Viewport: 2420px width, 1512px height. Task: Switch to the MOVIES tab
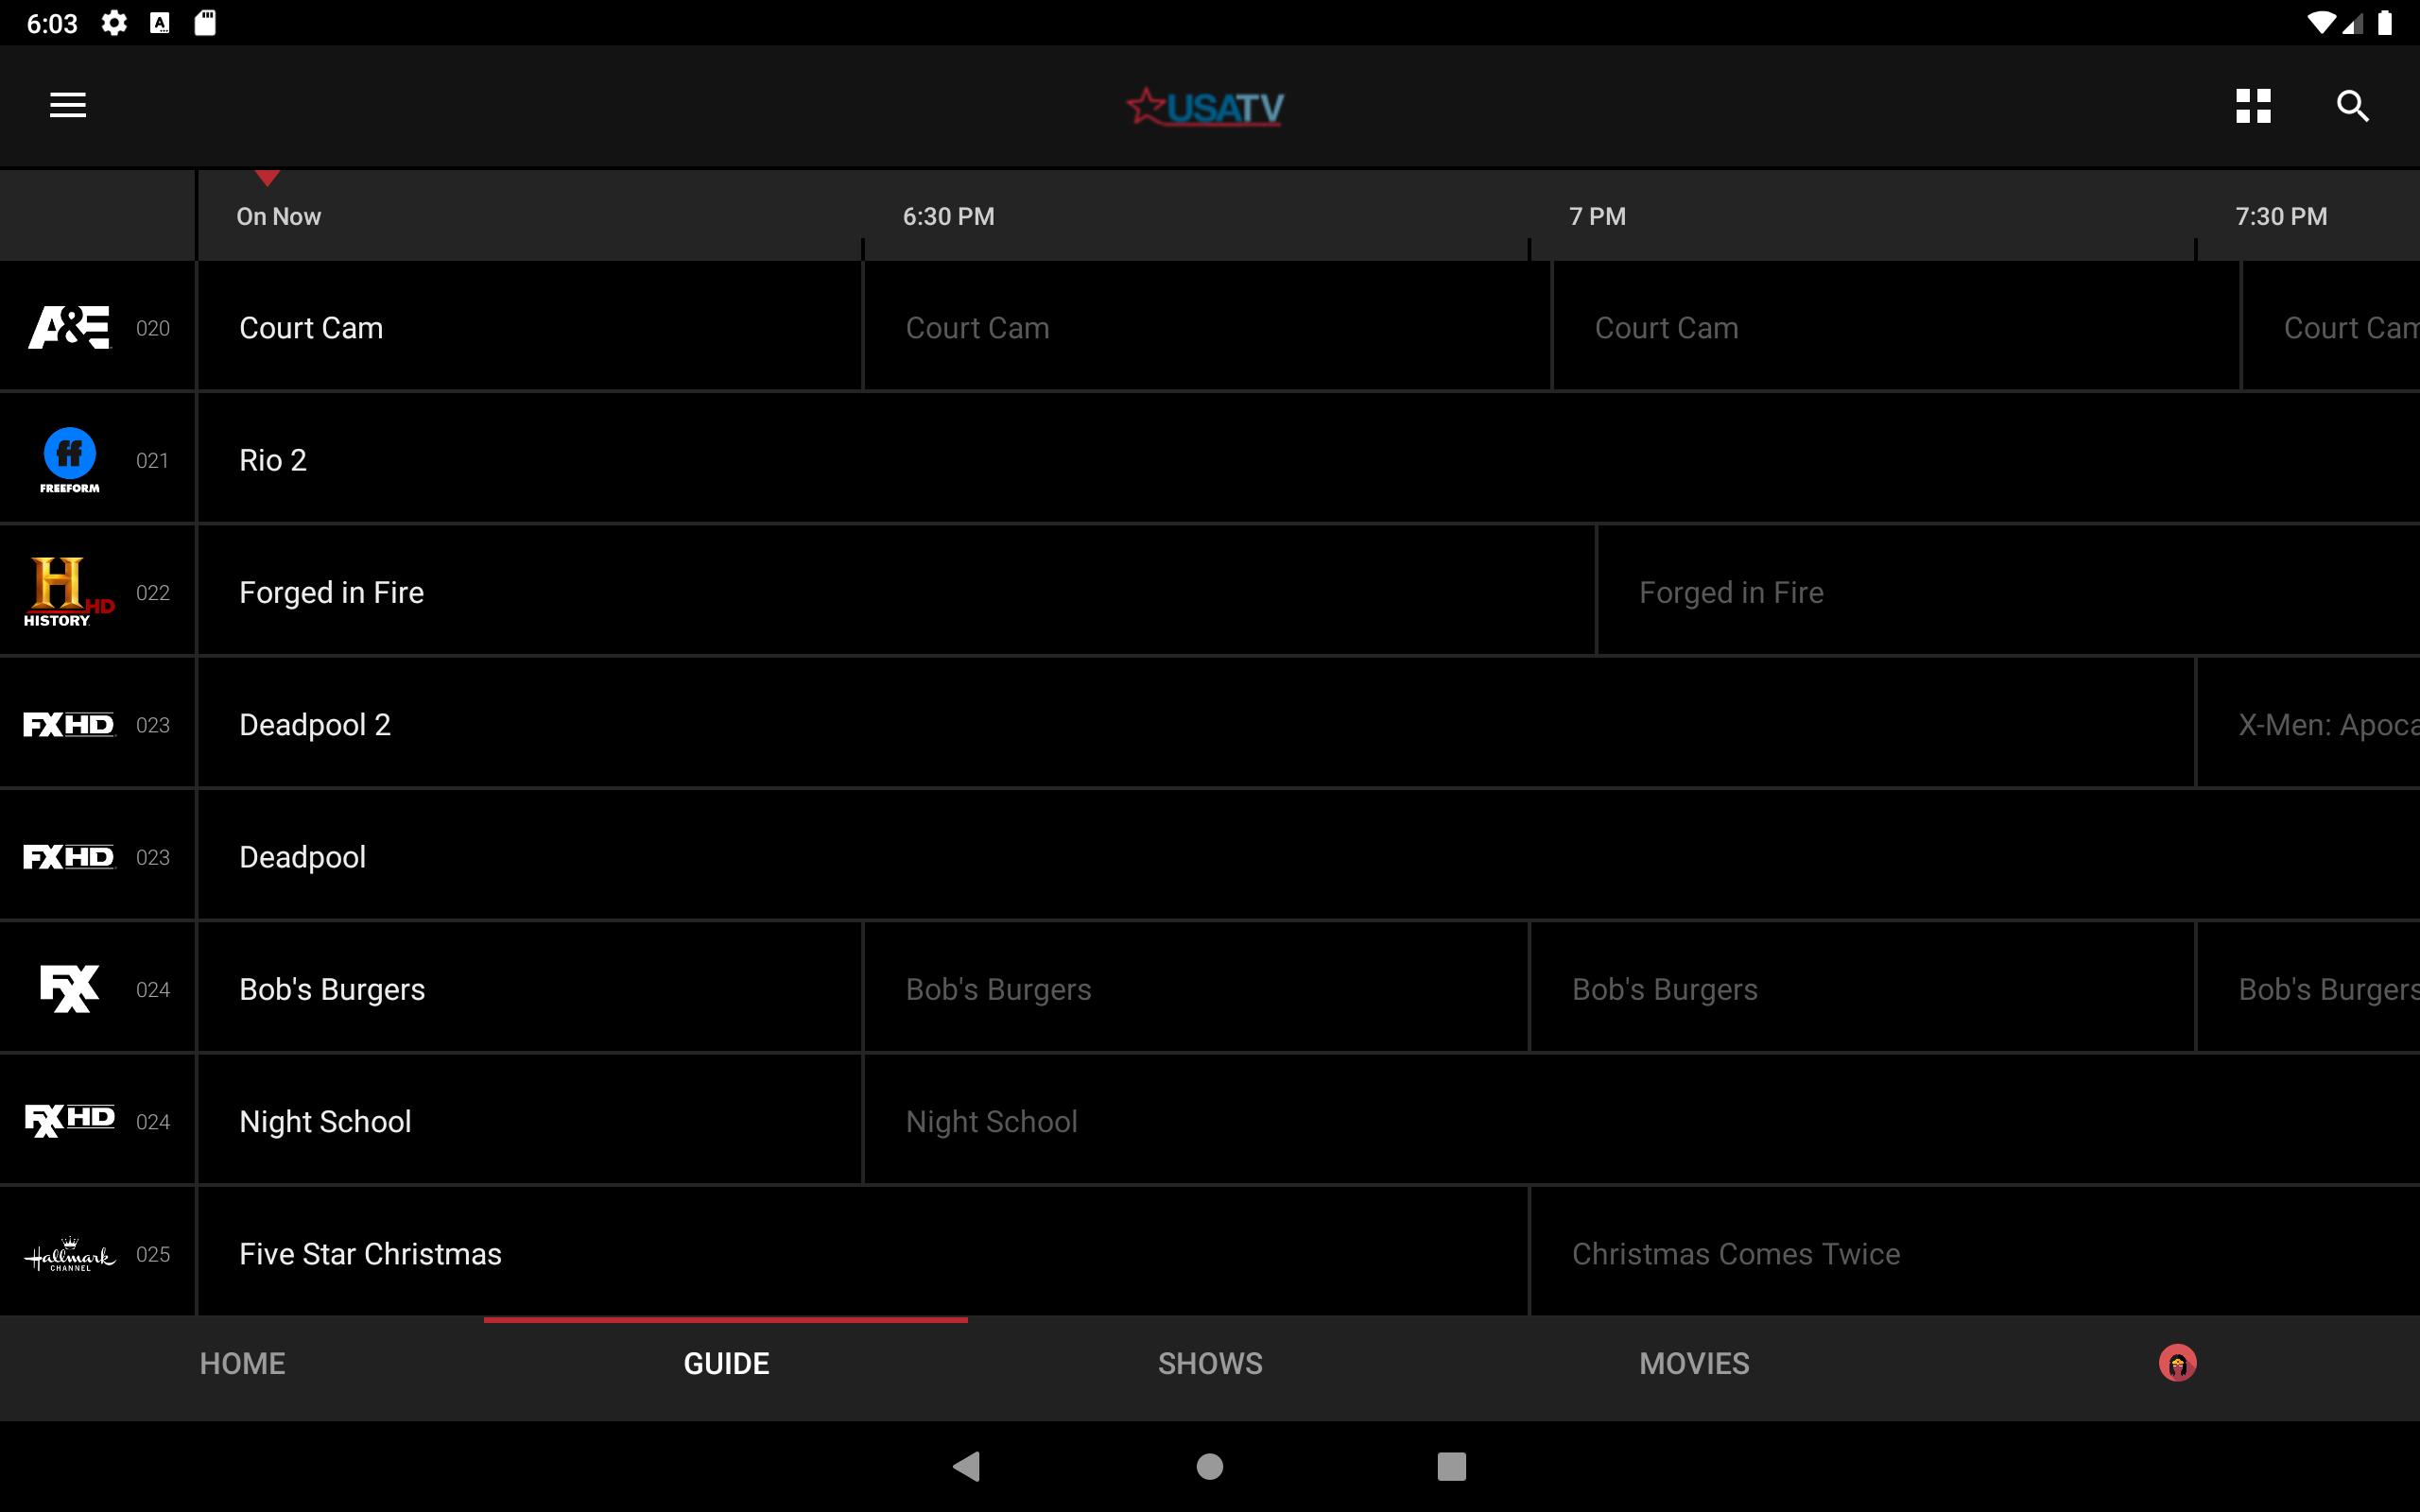1694,1363
